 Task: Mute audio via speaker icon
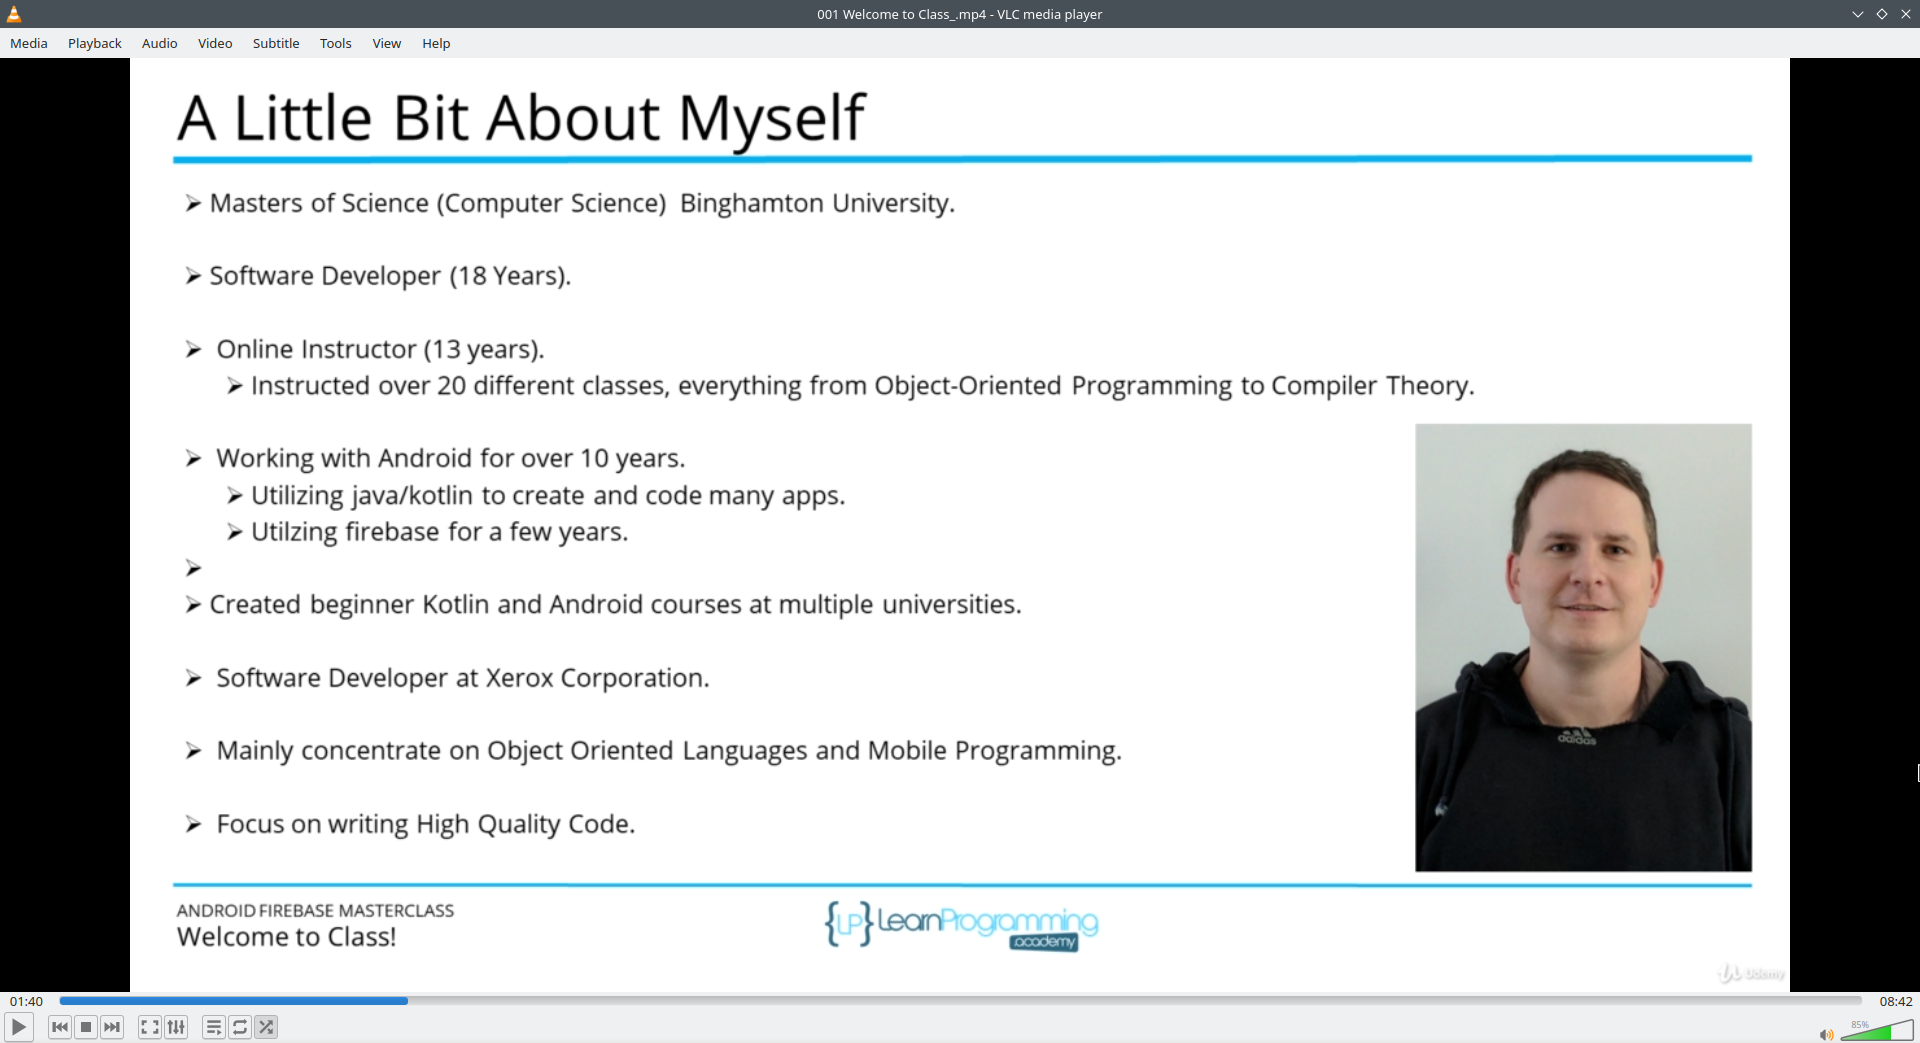click(x=1826, y=1035)
